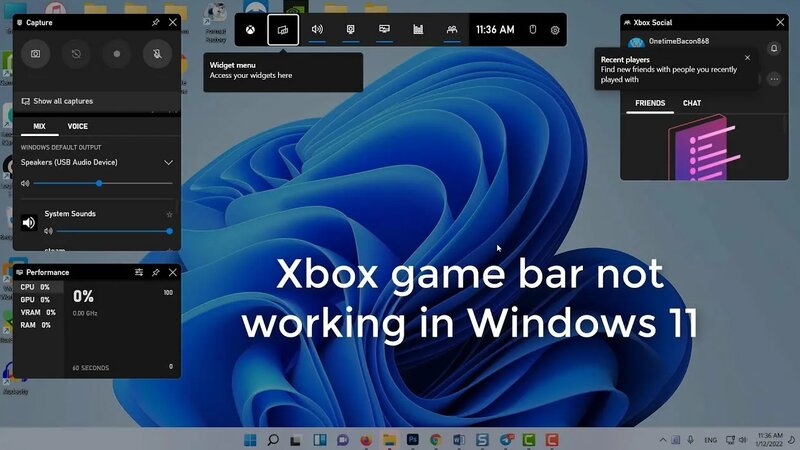Toggle microphone in the Capture widget

coord(158,54)
